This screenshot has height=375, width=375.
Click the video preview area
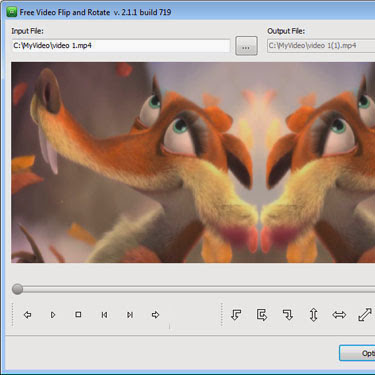tap(193, 162)
